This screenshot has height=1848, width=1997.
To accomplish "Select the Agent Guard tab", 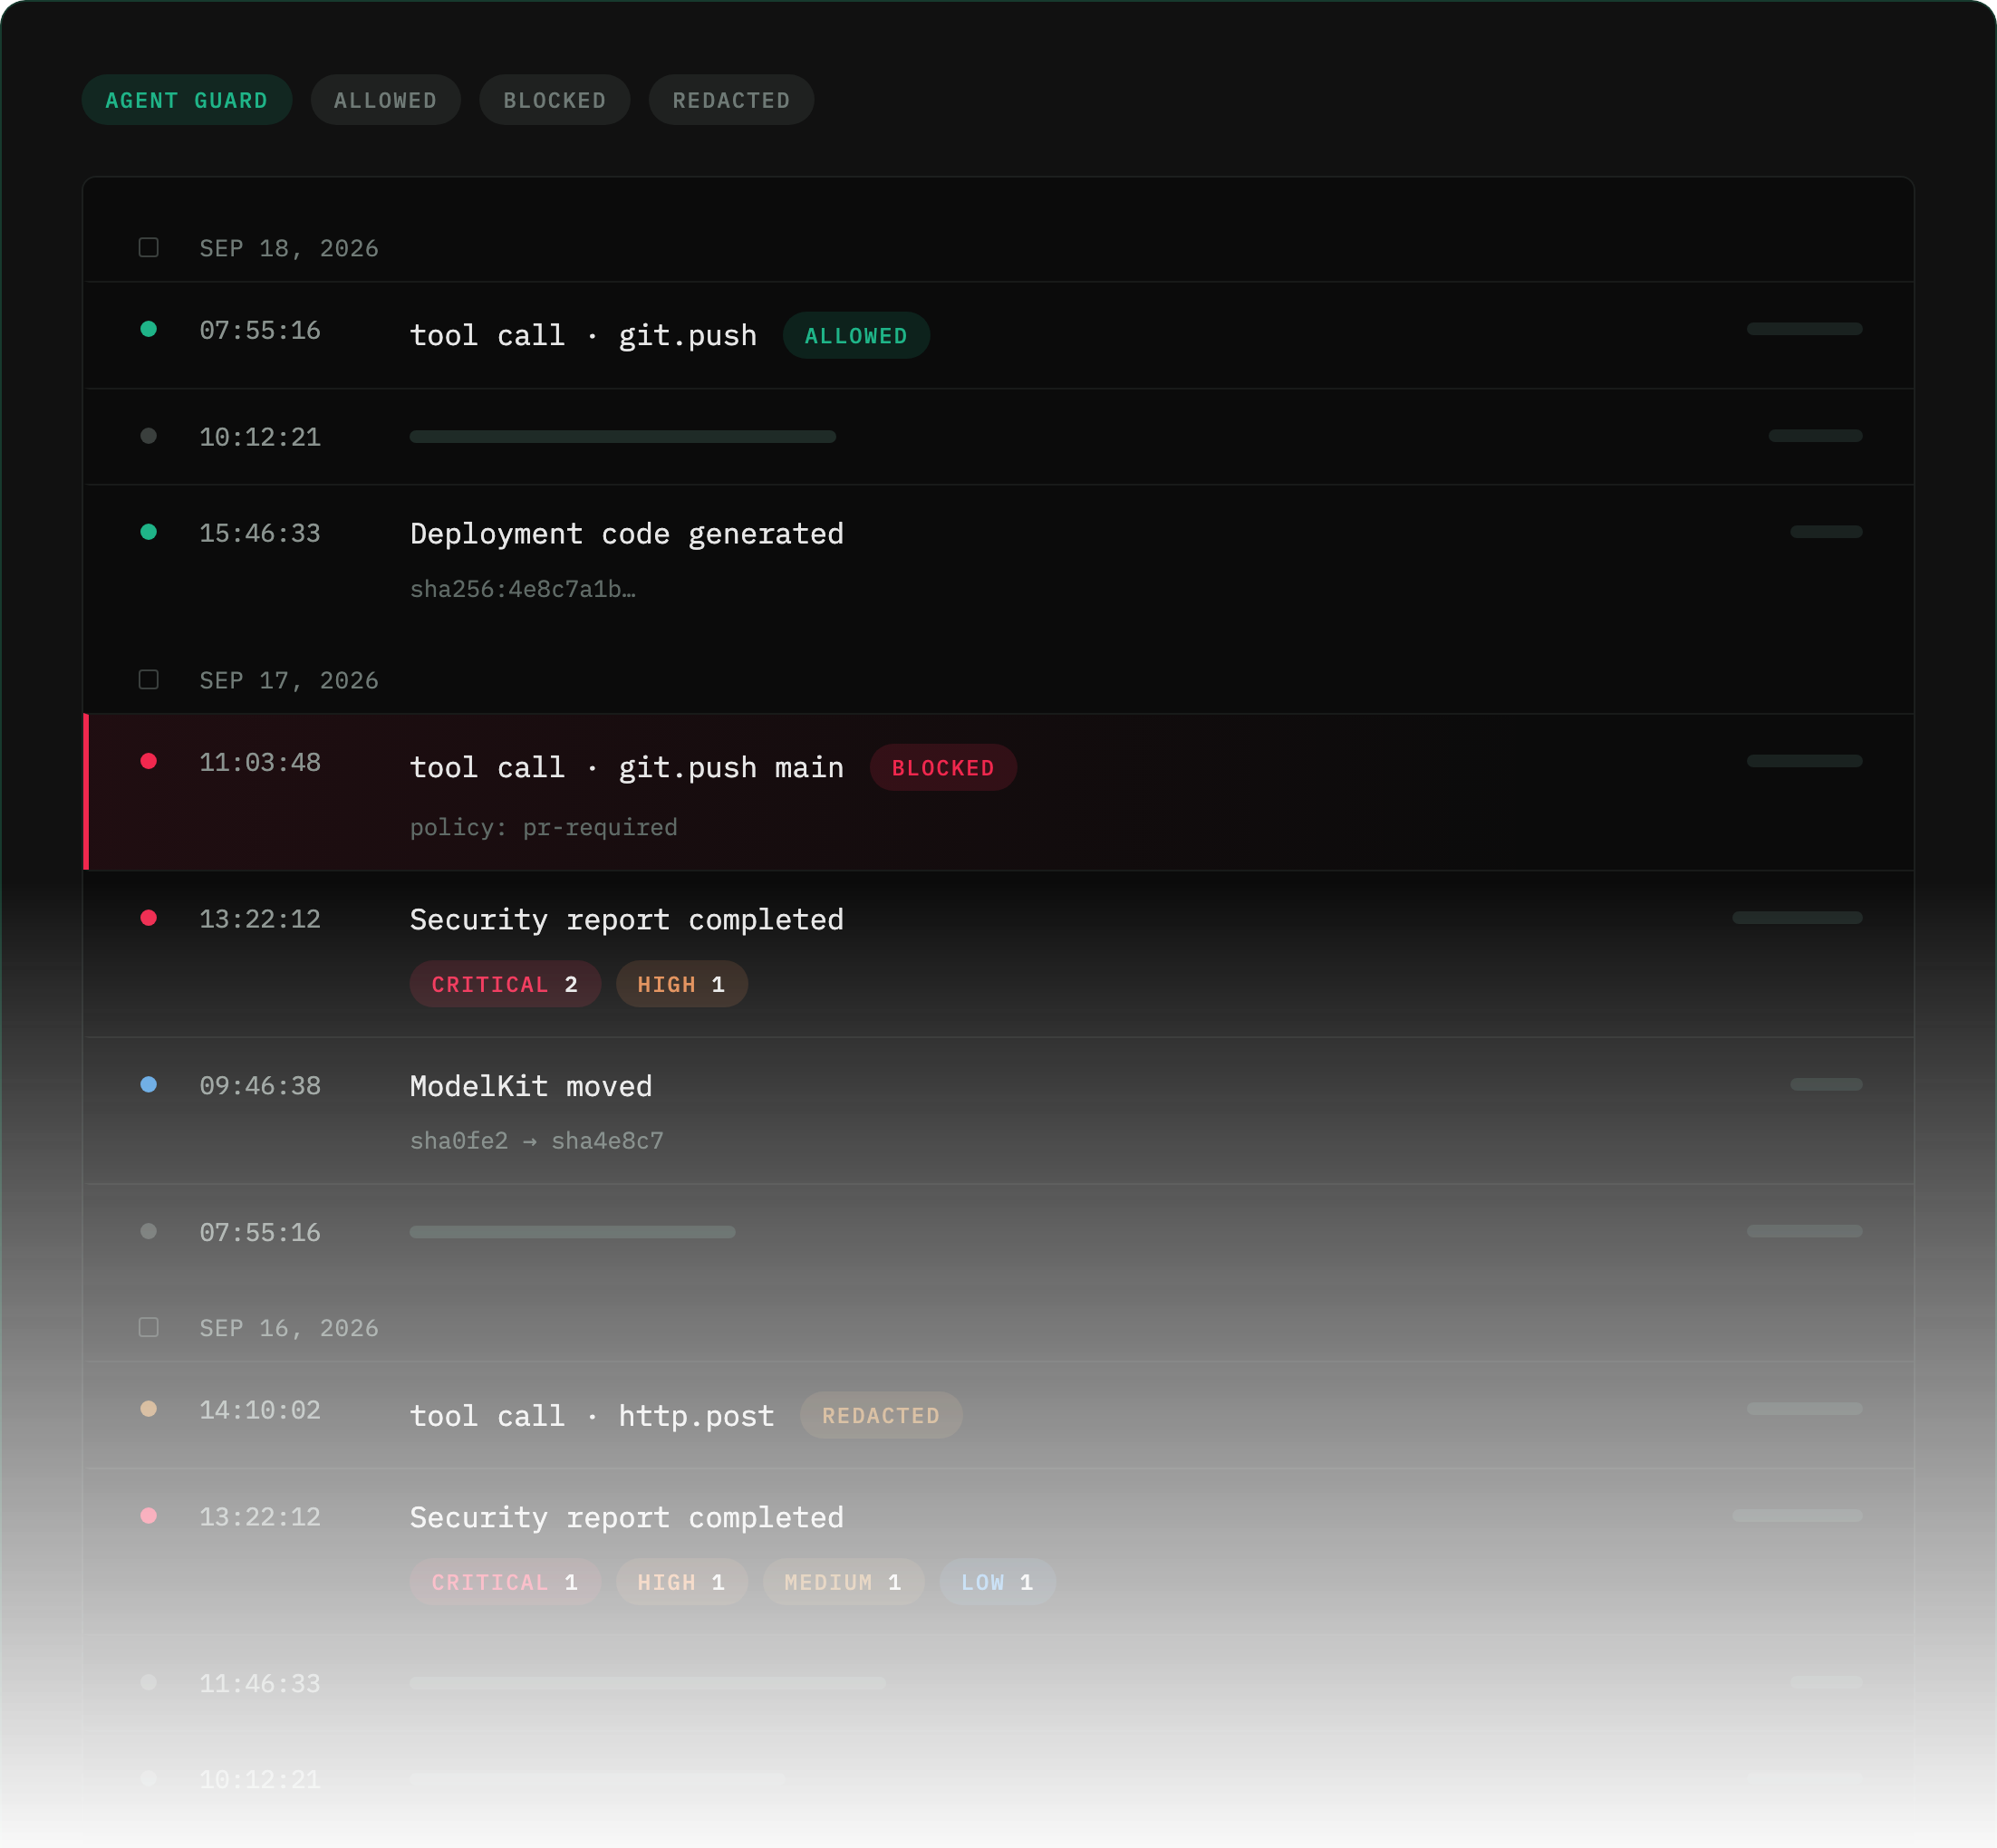I will point(187,100).
